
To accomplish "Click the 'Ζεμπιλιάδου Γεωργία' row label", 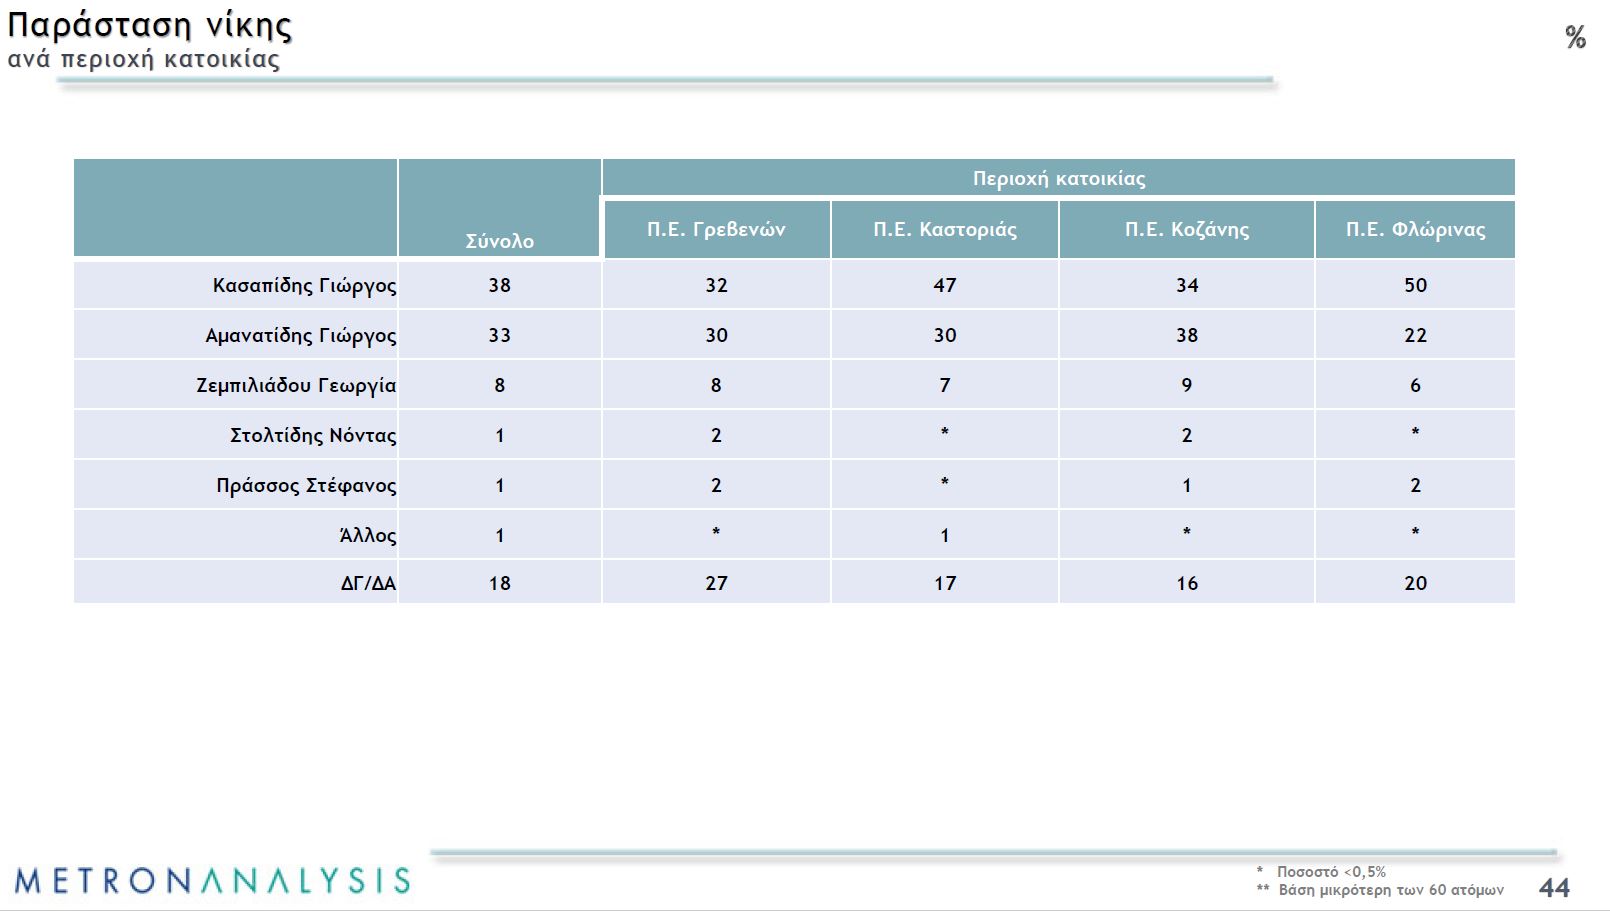I will click(x=296, y=386).
